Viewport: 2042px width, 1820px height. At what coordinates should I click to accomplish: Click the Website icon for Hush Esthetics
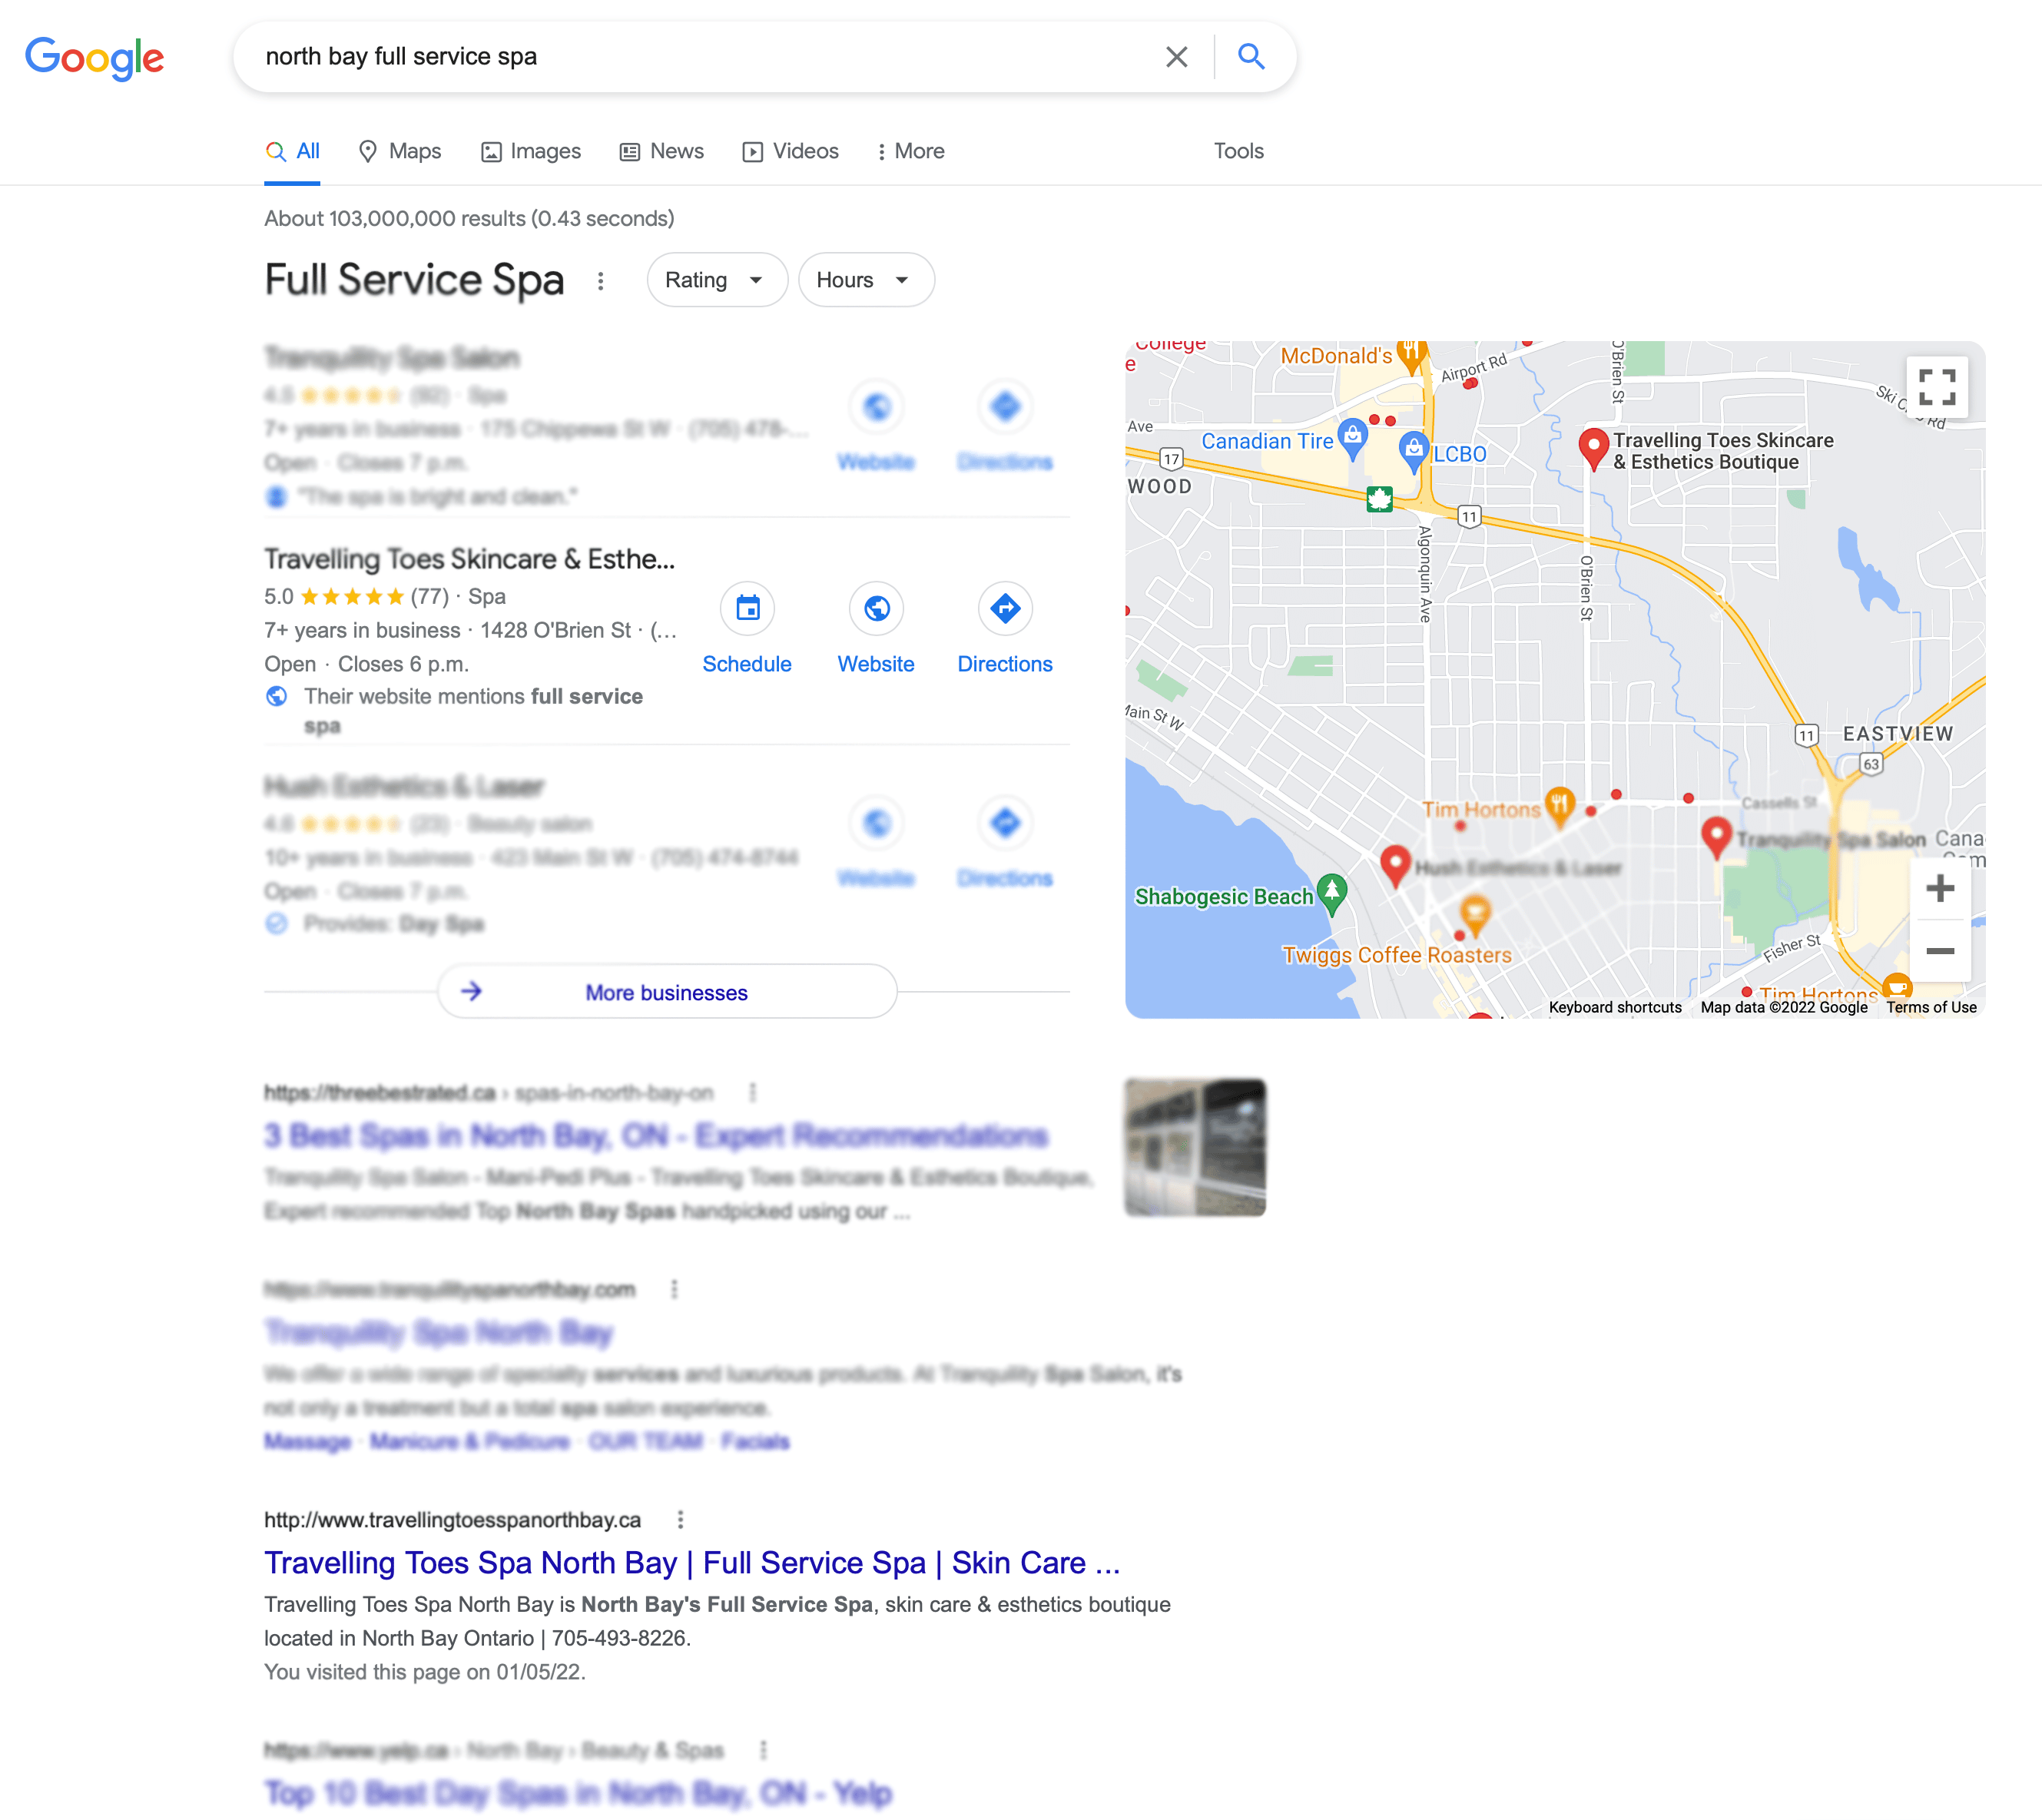point(873,820)
